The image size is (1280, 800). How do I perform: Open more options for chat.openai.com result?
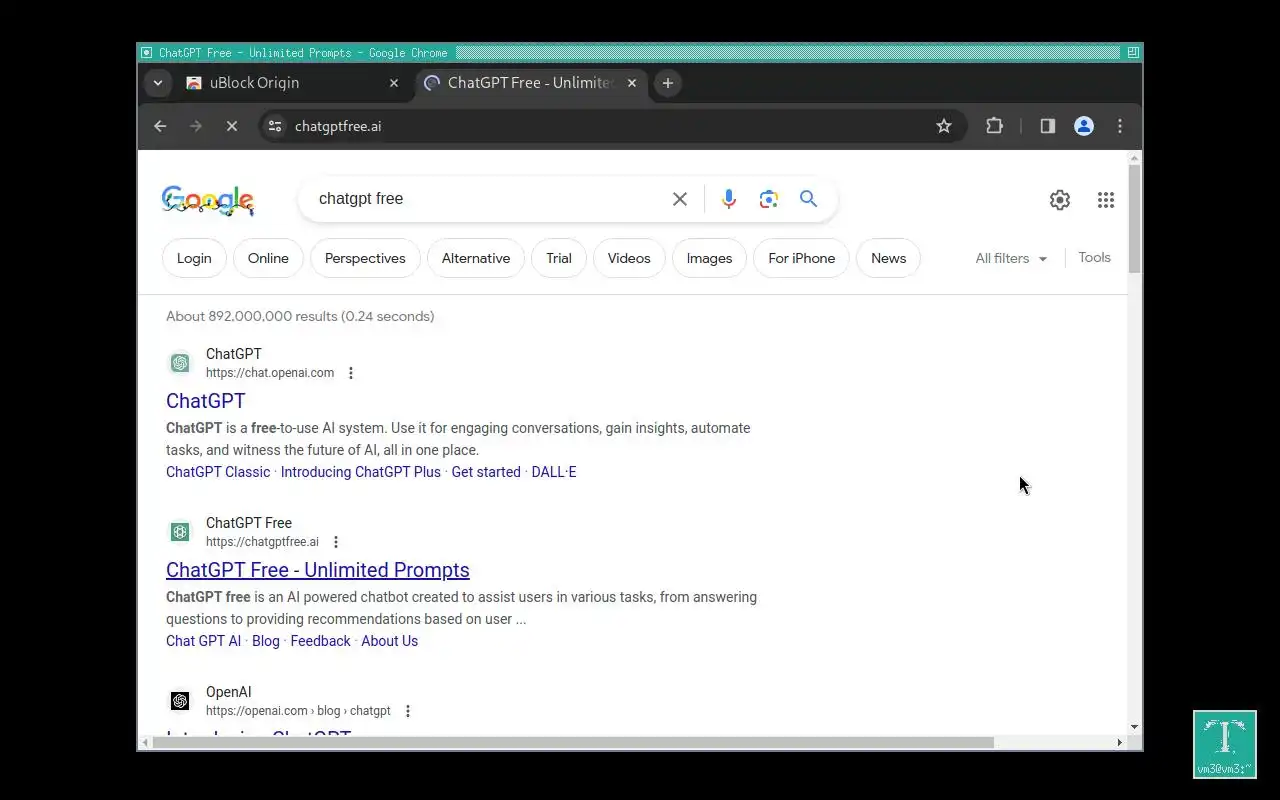point(351,373)
